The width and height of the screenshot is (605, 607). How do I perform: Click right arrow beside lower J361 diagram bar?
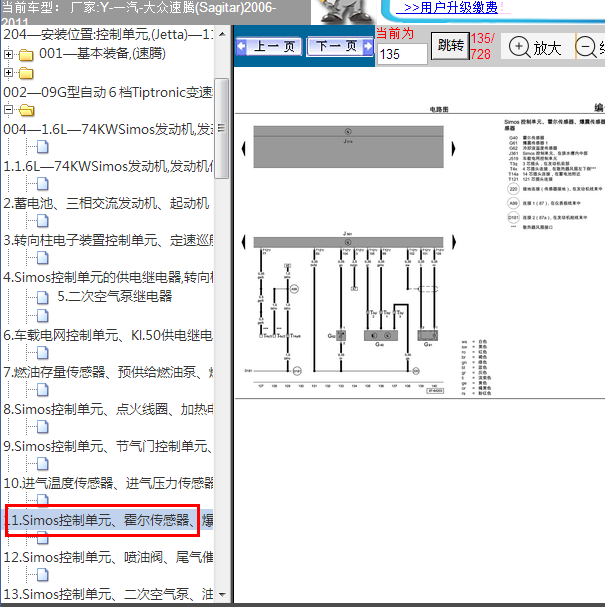(454, 242)
